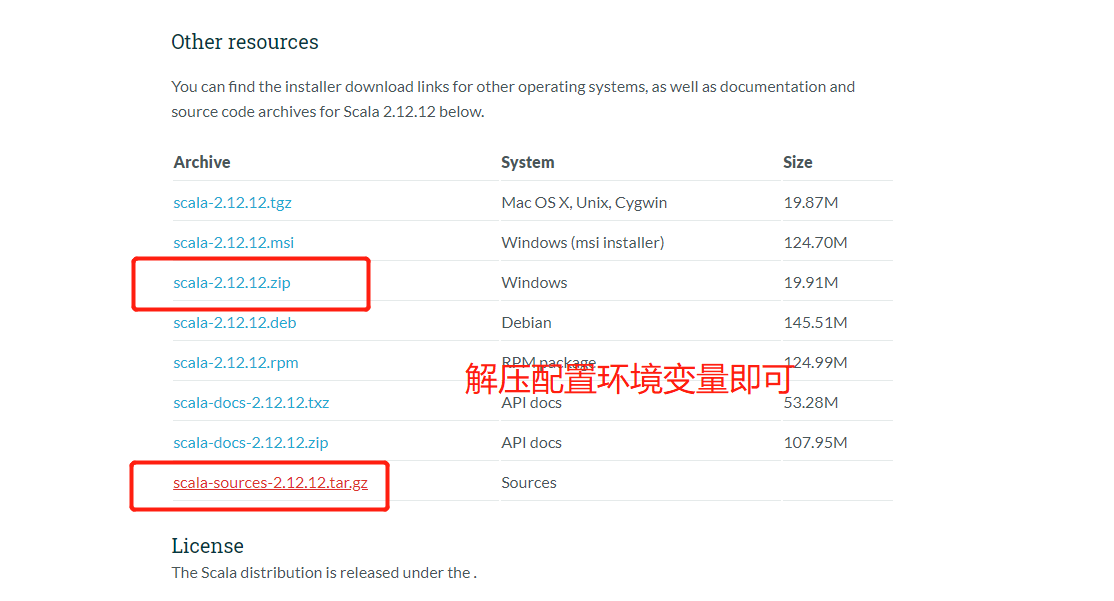This screenshot has width=1114, height=601.
Task: Download the scala-2.12.12.tgz archive
Action: pos(232,203)
